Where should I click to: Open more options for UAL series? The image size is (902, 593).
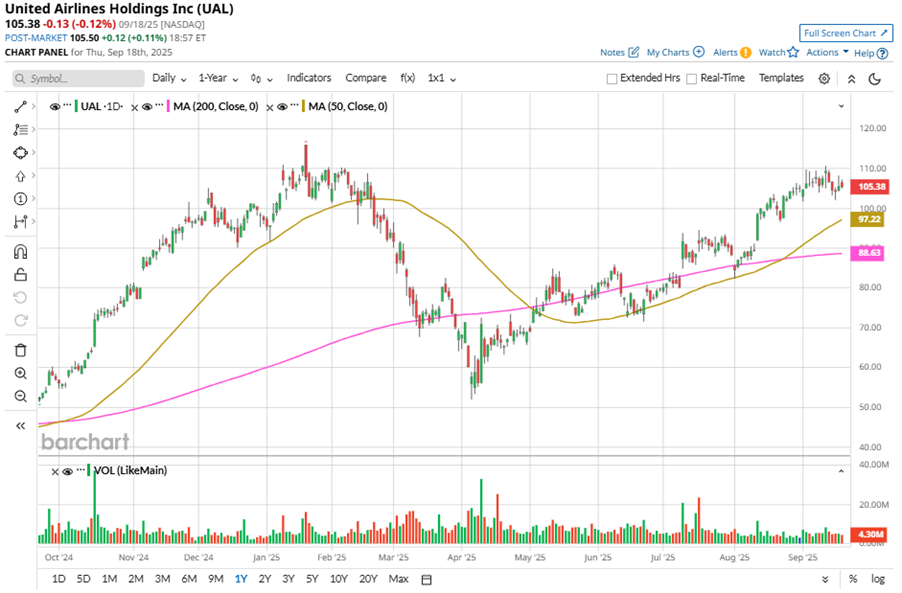coord(67,106)
